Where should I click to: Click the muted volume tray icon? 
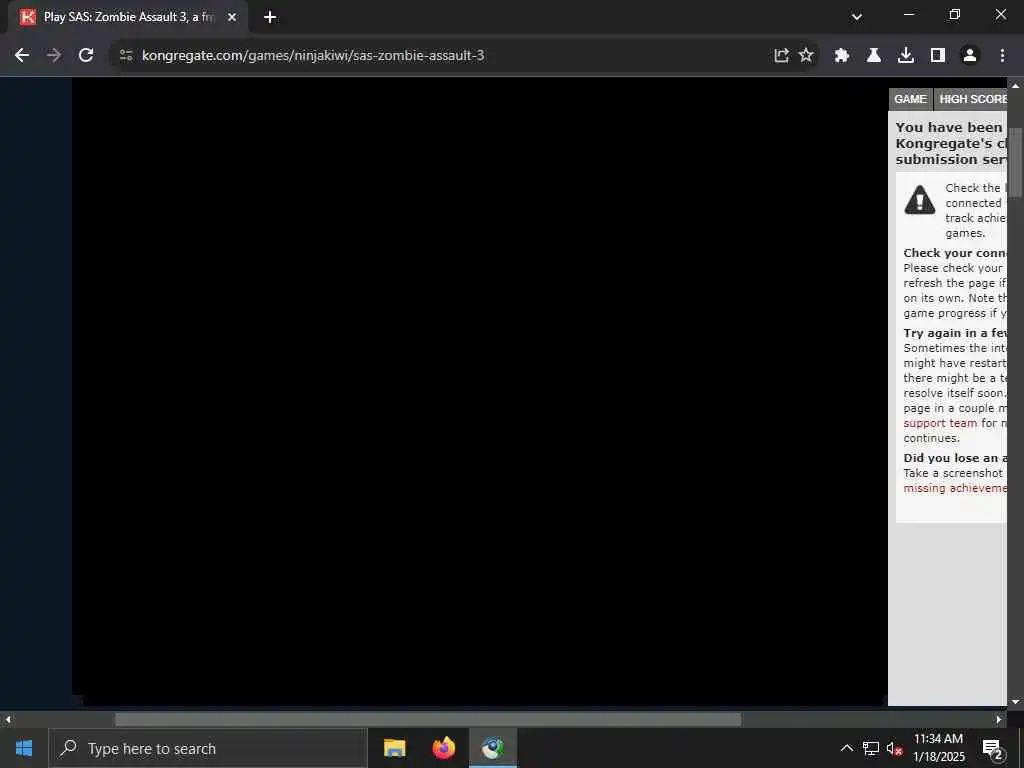tap(894, 748)
